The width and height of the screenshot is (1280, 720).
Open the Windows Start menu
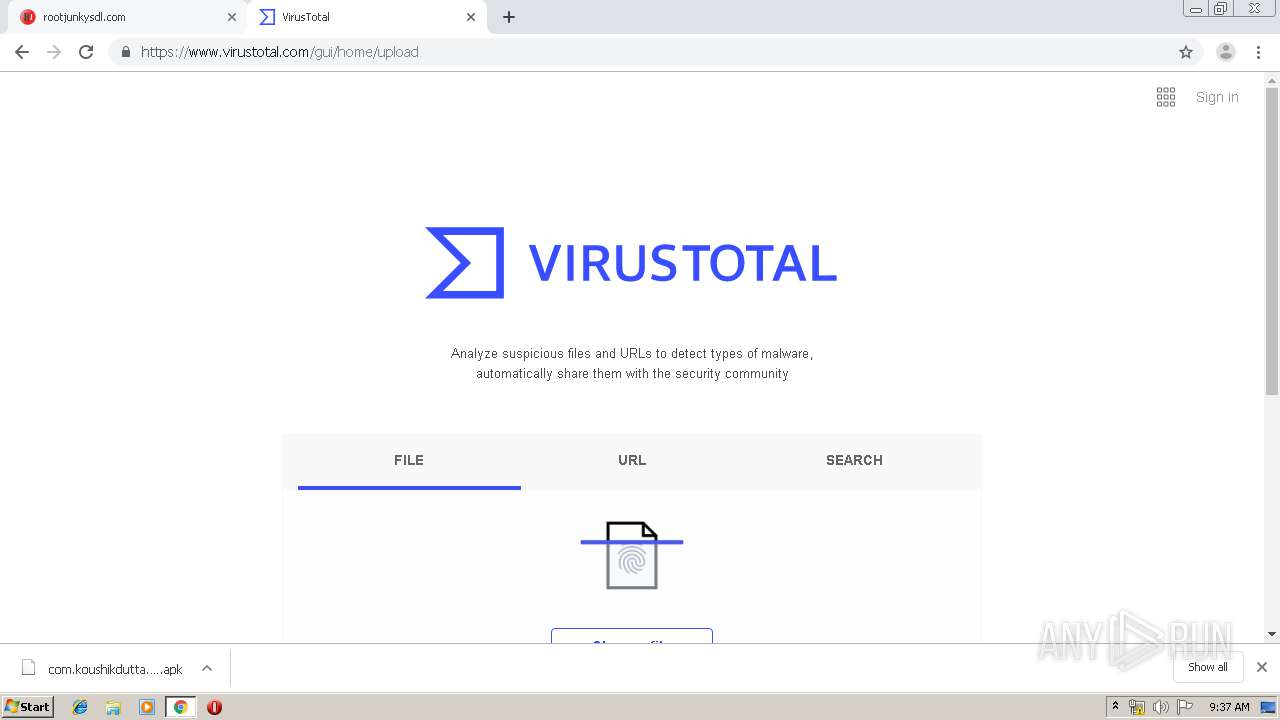point(28,706)
